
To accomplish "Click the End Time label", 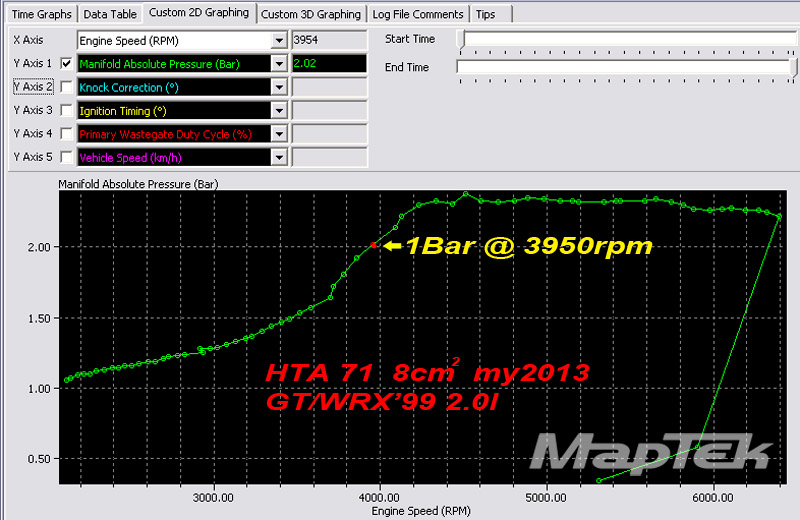I will pyautogui.click(x=407, y=67).
